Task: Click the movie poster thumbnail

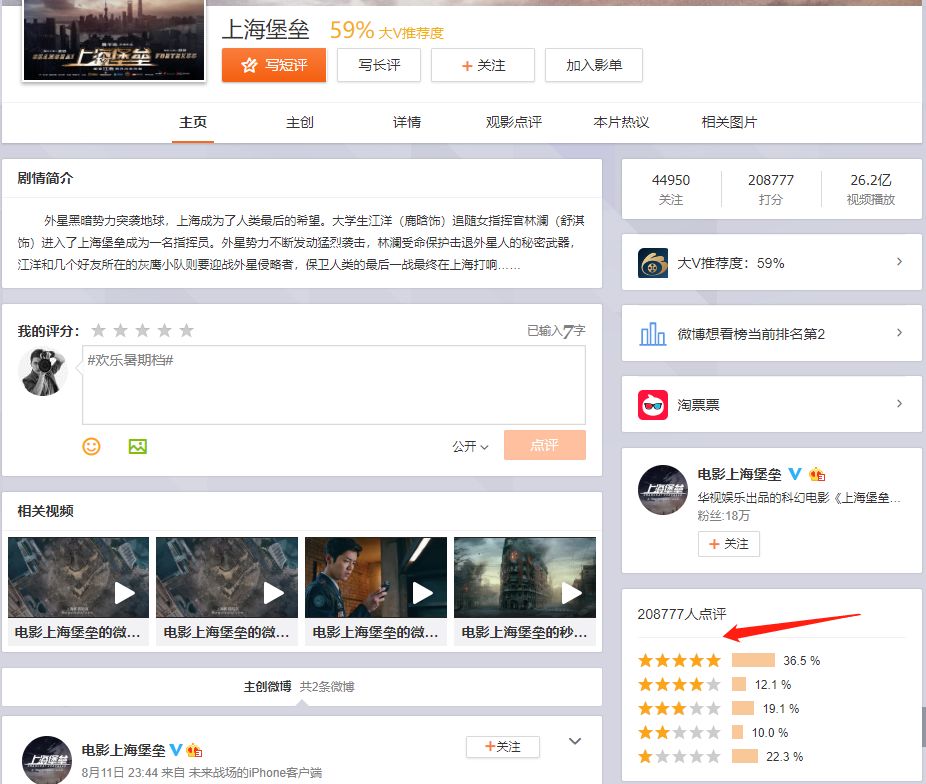Action: click(114, 40)
